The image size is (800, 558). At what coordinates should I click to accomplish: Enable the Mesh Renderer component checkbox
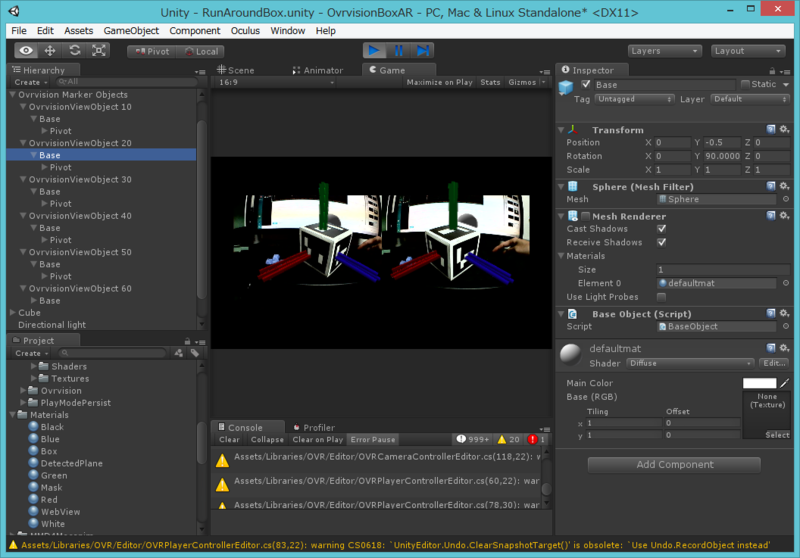[x=586, y=216]
